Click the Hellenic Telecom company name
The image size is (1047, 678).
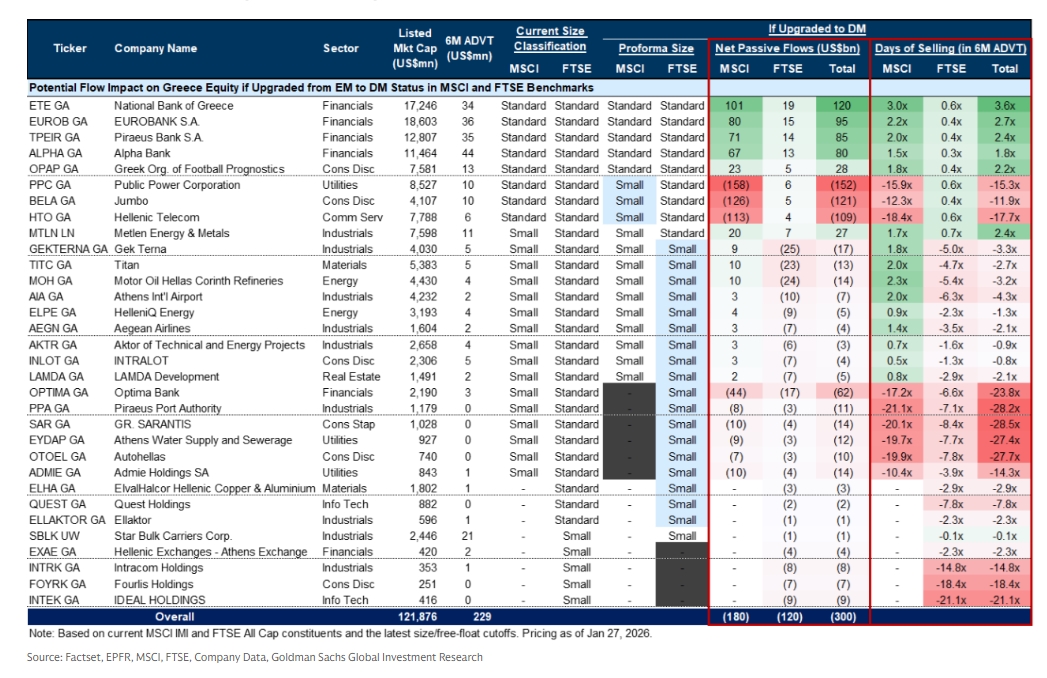tap(157, 217)
